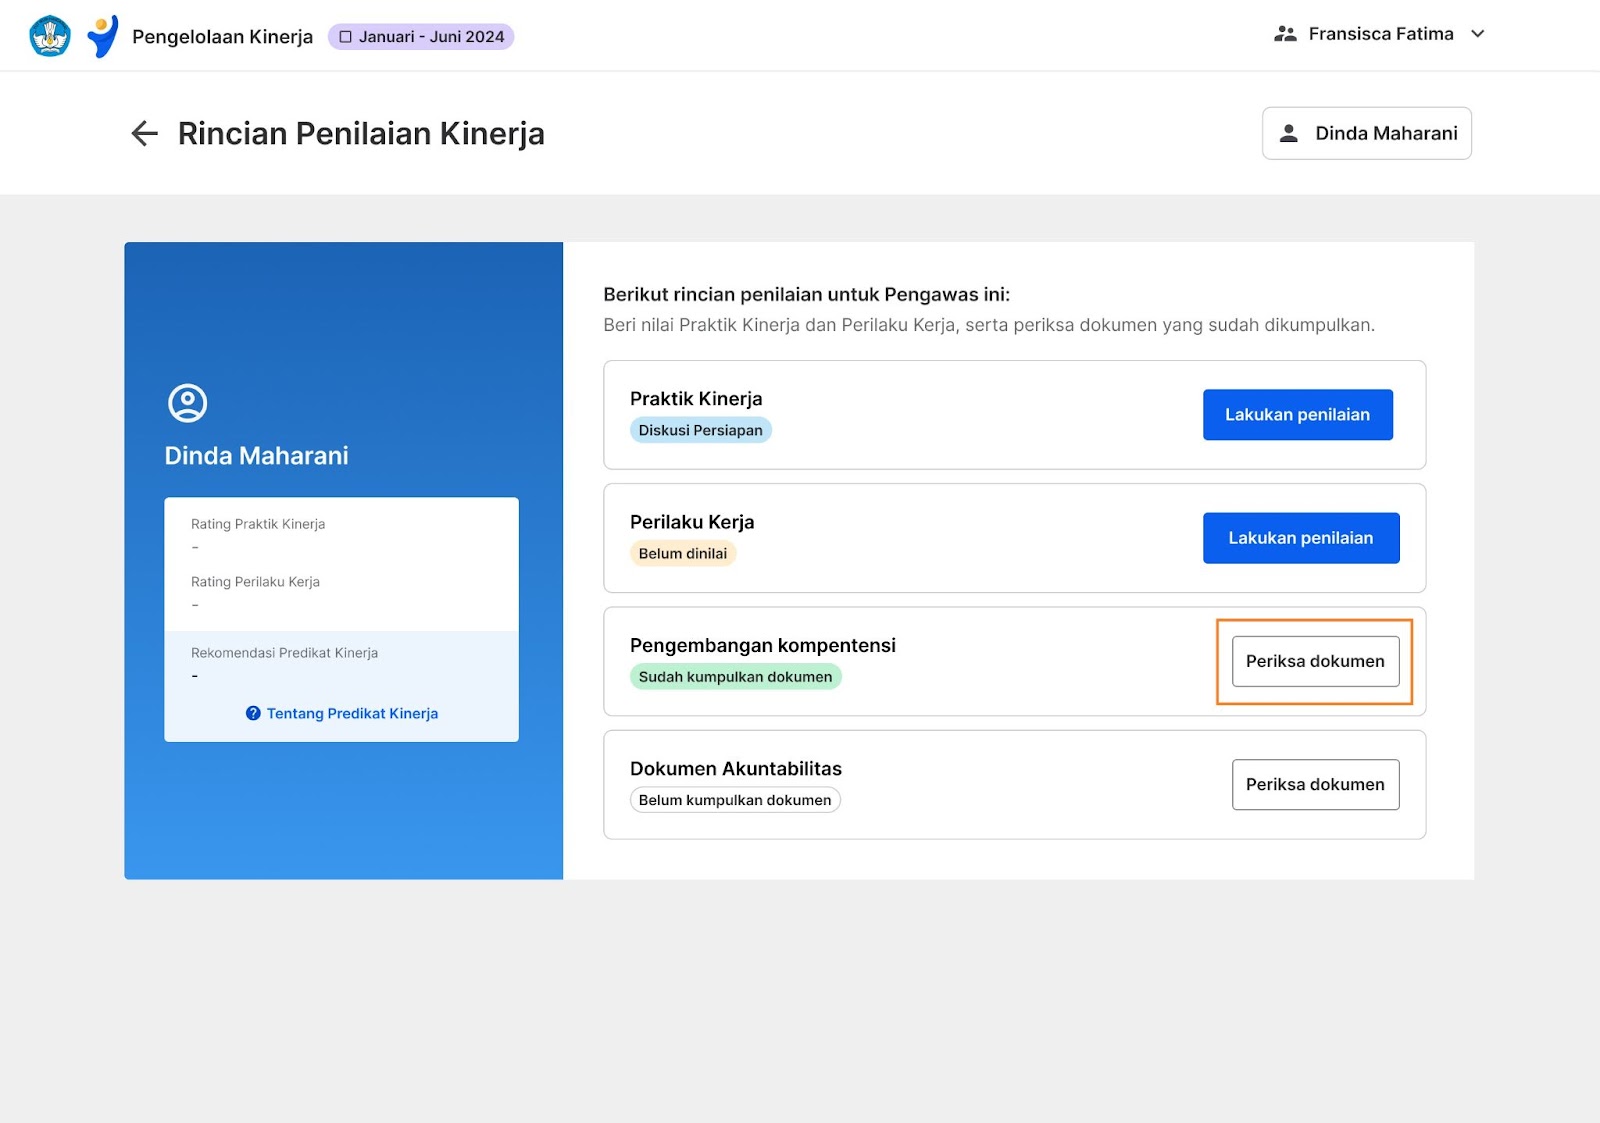Click the Belum kumpulkan dokumen tag
This screenshot has height=1123, width=1600.
coord(735,800)
